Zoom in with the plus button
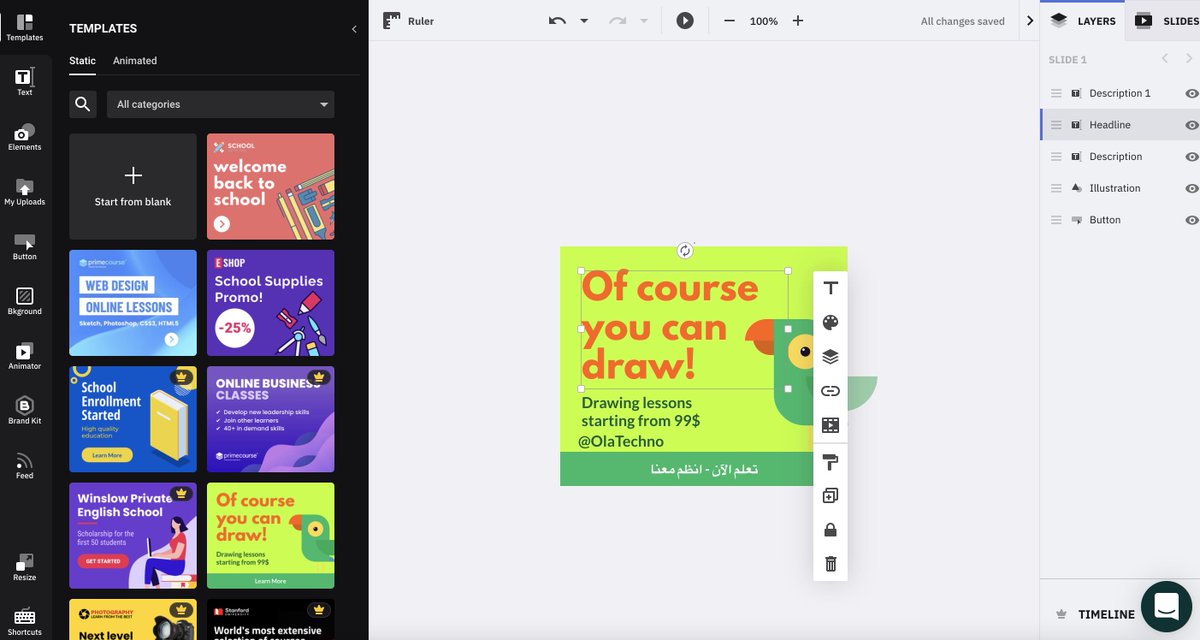This screenshot has width=1200, height=640. (798, 21)
